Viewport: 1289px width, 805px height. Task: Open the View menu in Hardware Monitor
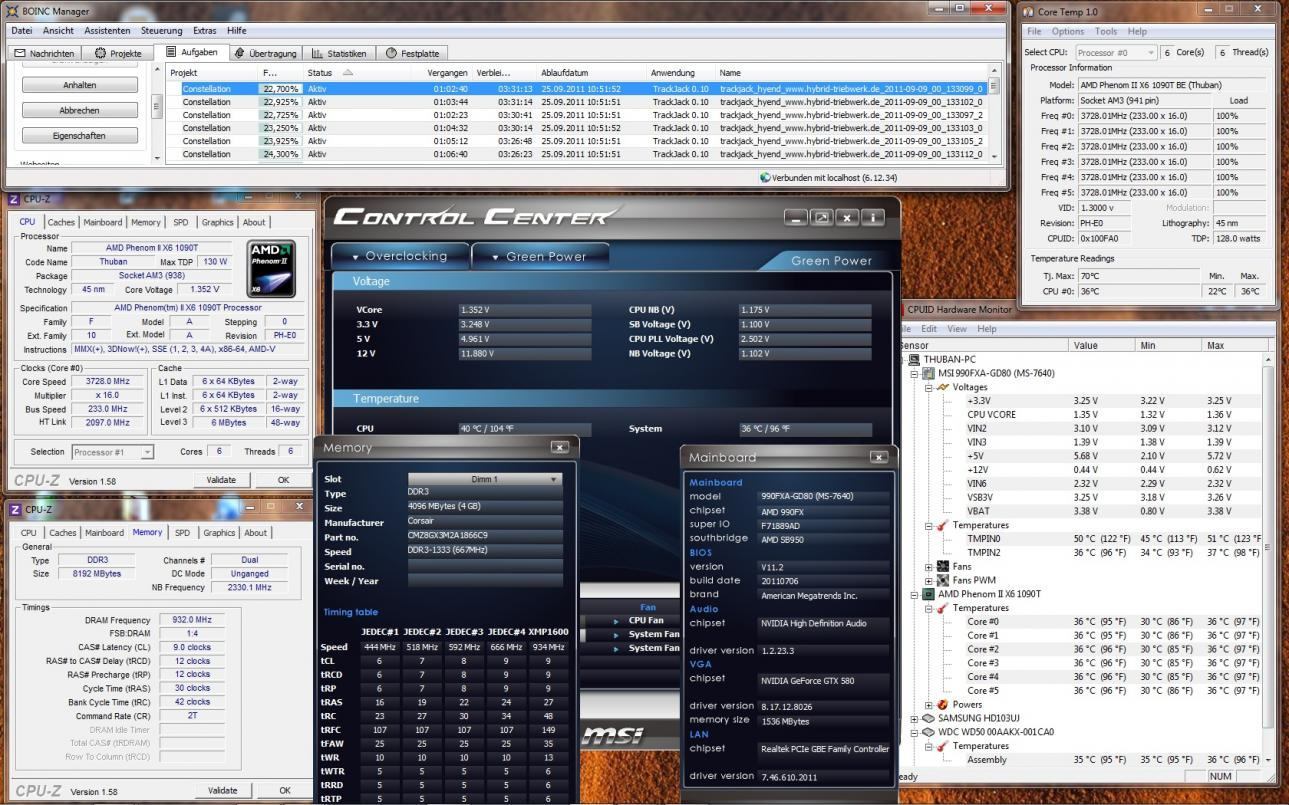[x=957, y=329]
